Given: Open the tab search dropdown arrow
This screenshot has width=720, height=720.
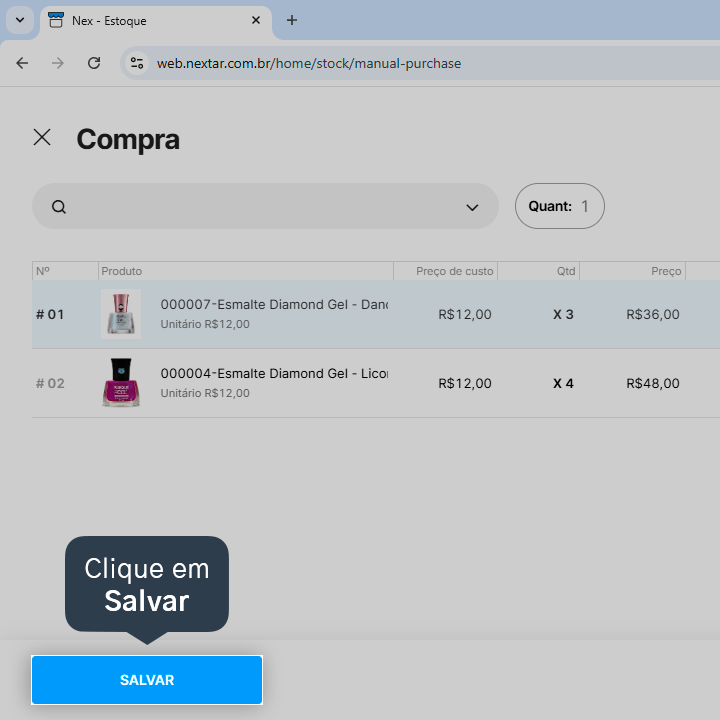Looking at the screenshot, I should coord(20,20).
